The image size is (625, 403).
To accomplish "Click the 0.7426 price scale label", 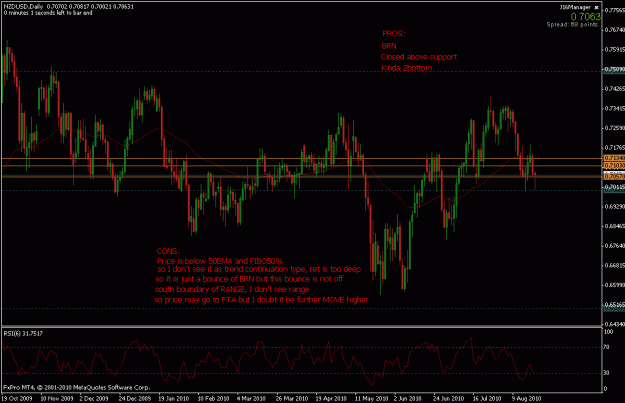I will [x=615, y=88].
